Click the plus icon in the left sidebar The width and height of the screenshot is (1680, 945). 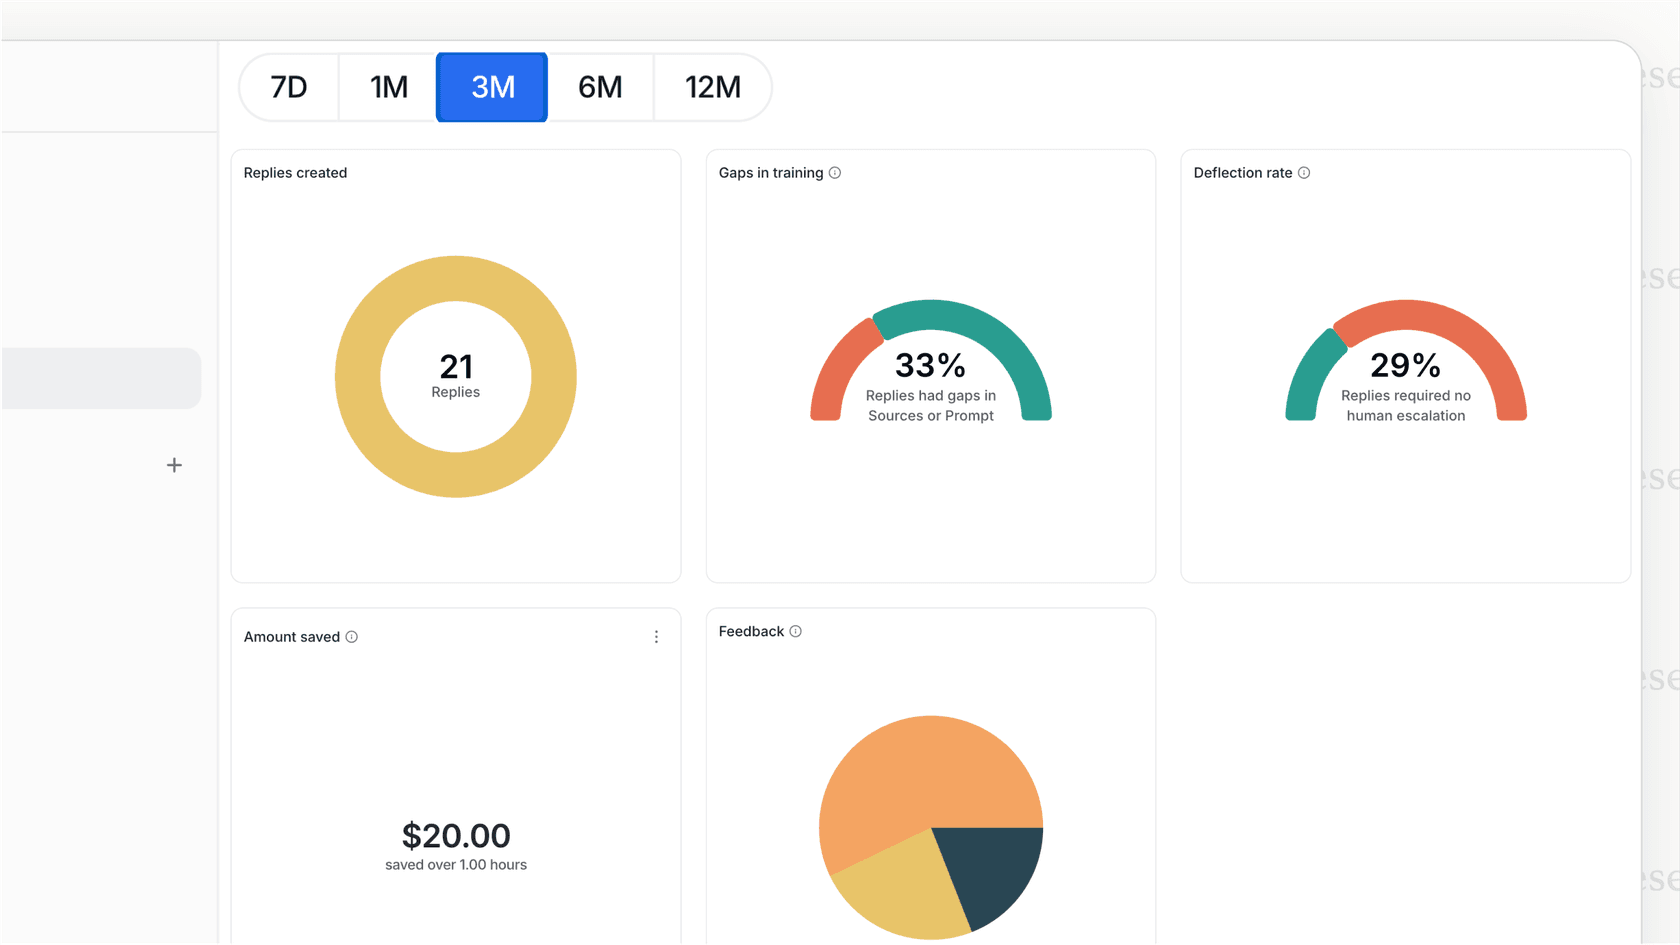coord(174,464)
